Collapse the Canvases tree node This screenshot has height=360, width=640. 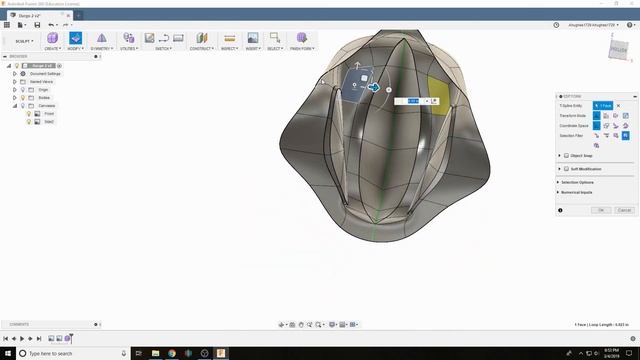(15, 106)
